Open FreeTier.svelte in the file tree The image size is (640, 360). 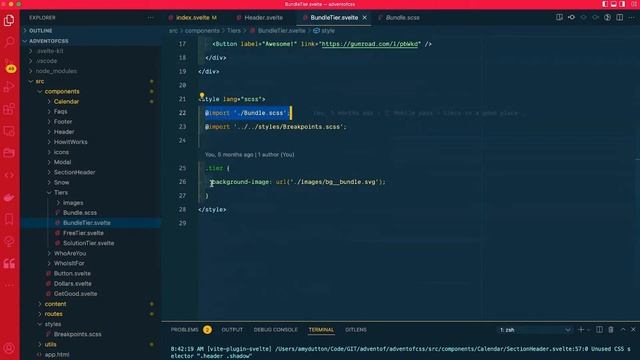[x=83, y=233]
